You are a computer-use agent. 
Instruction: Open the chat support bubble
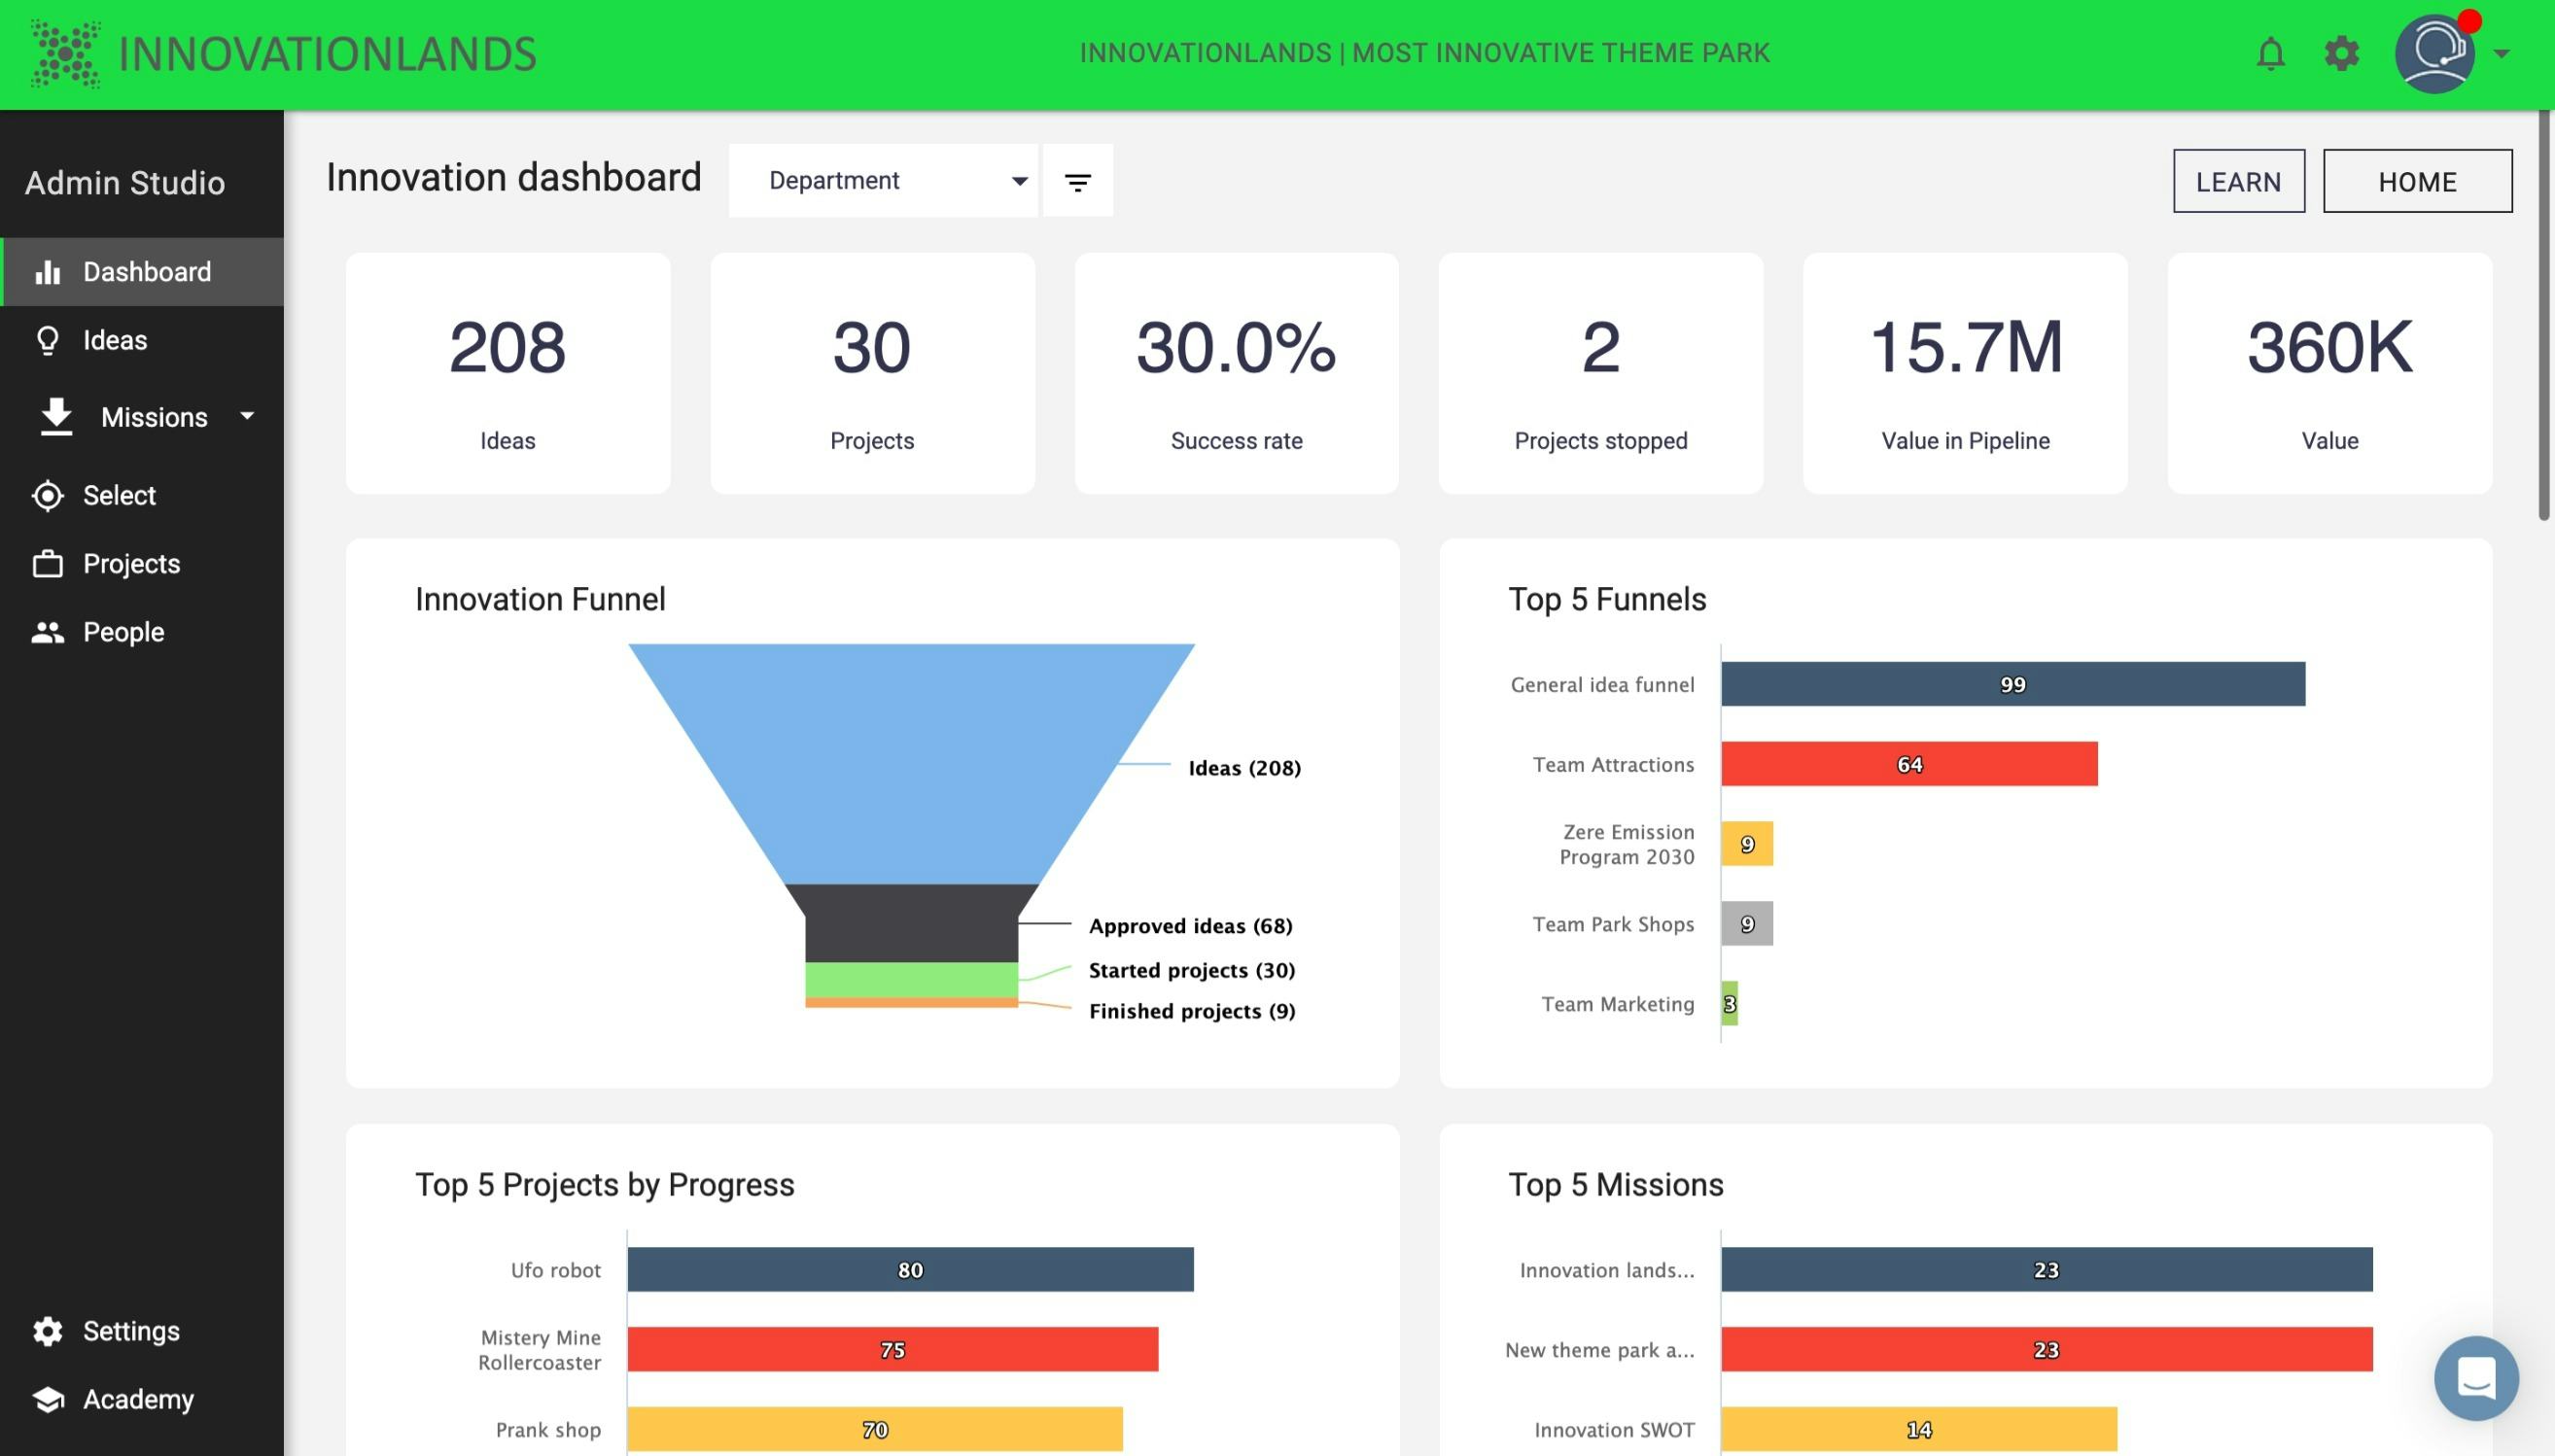point(2477,1377)
